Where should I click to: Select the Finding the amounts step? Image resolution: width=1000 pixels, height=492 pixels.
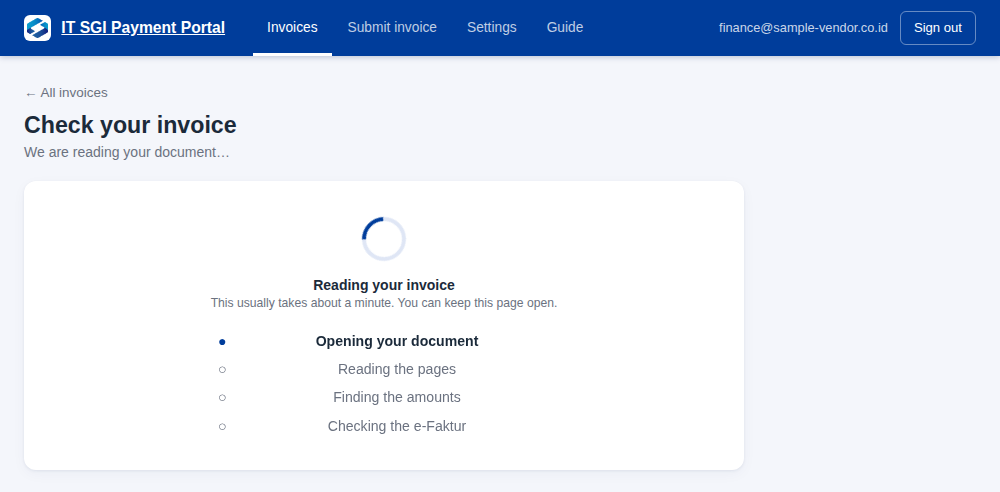pyautogui.click(x=397, y=398)
